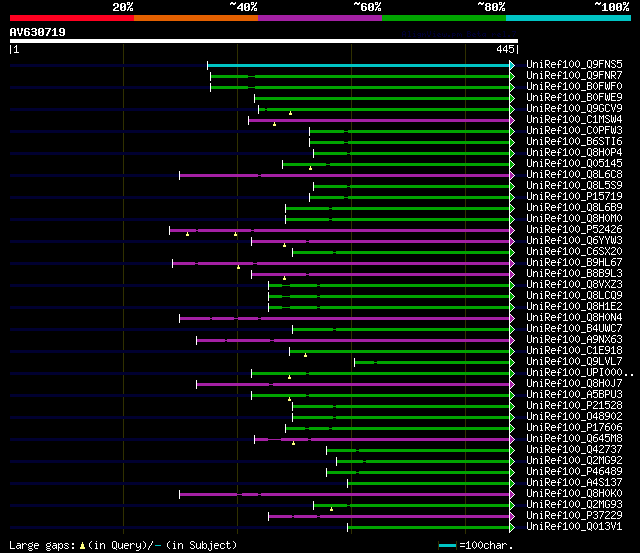Image resolution: width=640 pixels, height=553 pixels.
Task: Click the yellow gap marker under the C1E918 alignment
Action: click(x=305, y=355)
